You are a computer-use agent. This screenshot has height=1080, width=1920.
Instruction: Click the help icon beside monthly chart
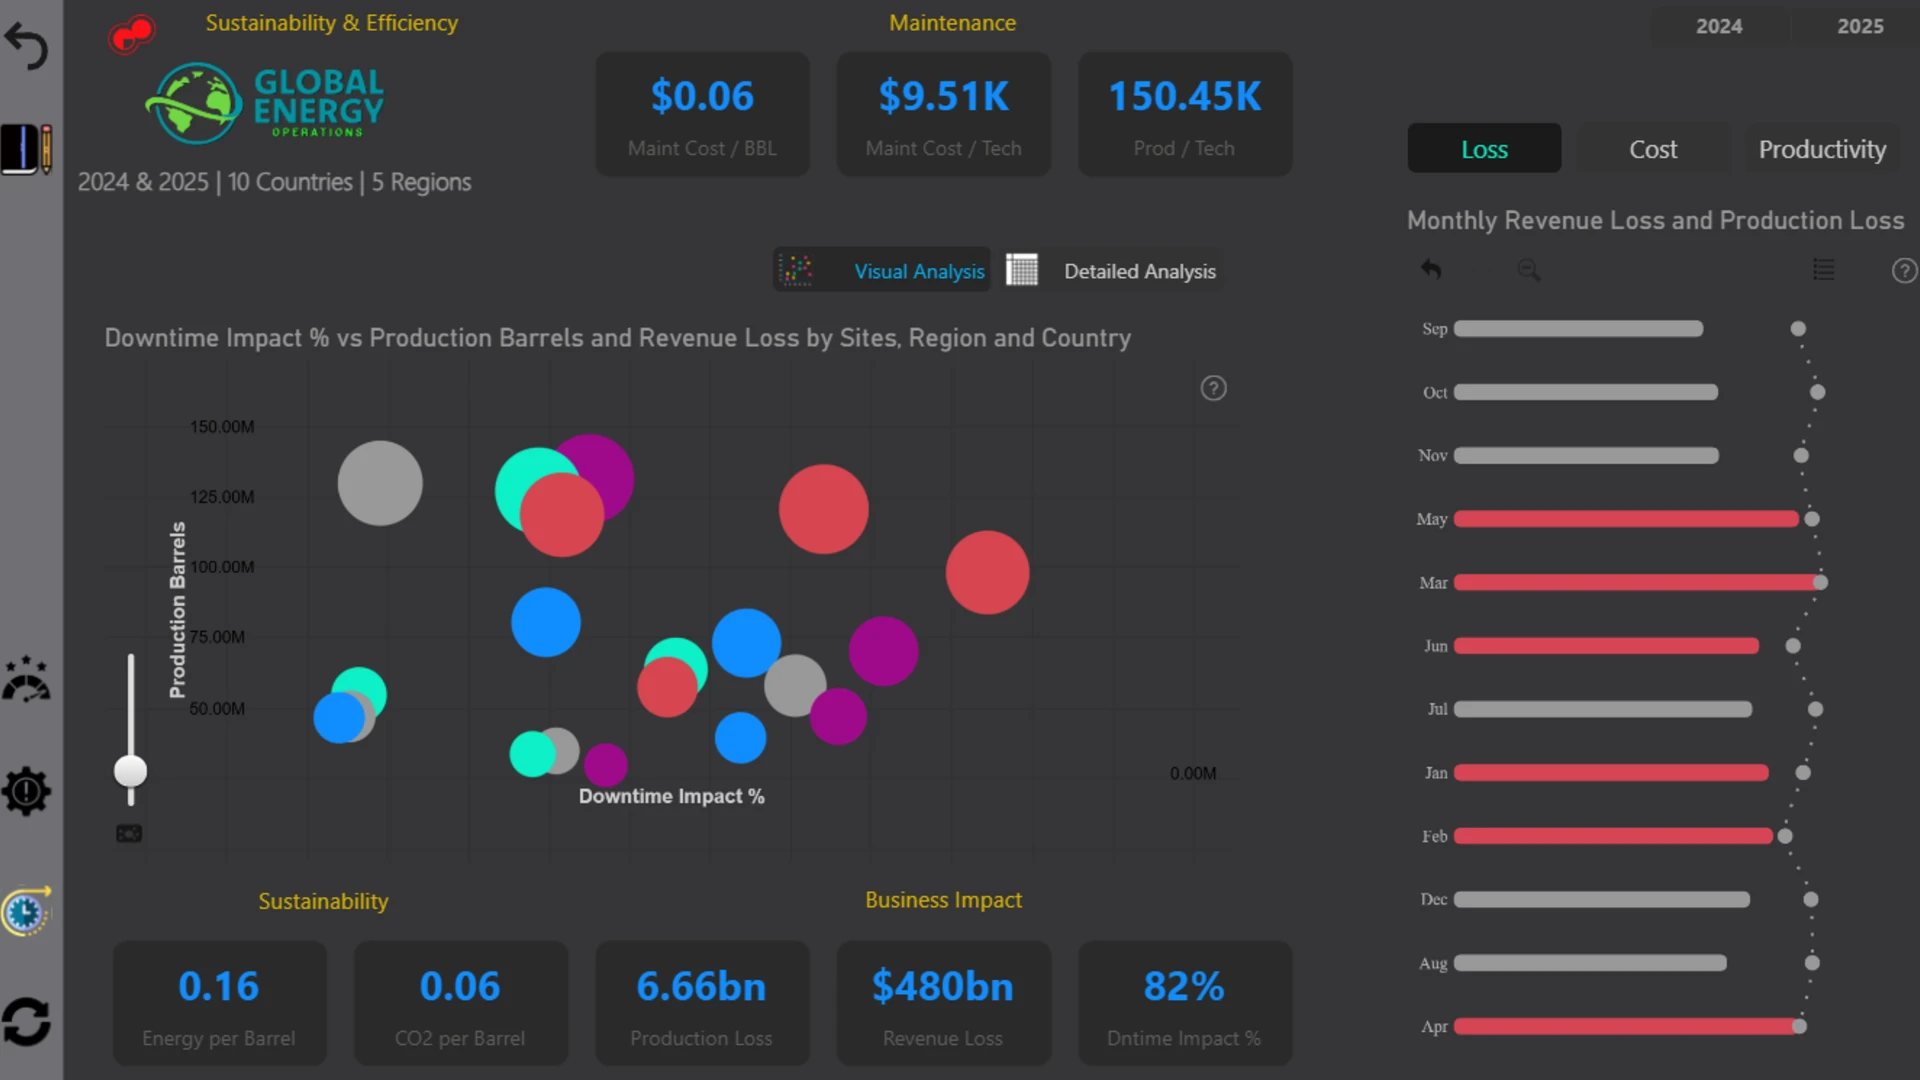pyautogui.click(x=1904, y=270)
